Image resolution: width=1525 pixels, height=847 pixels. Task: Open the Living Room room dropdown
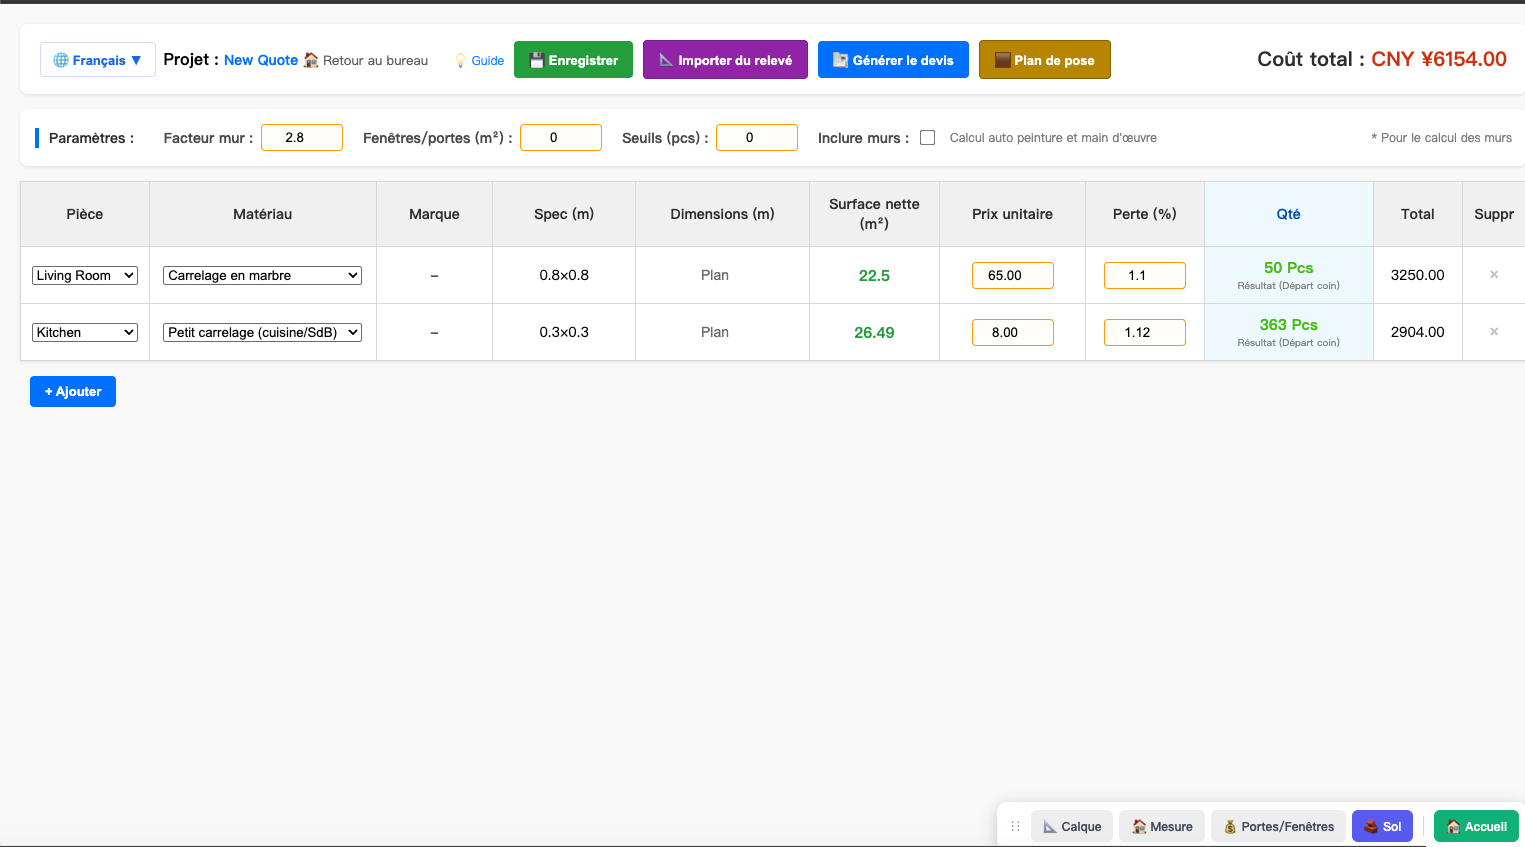(85, 275)
